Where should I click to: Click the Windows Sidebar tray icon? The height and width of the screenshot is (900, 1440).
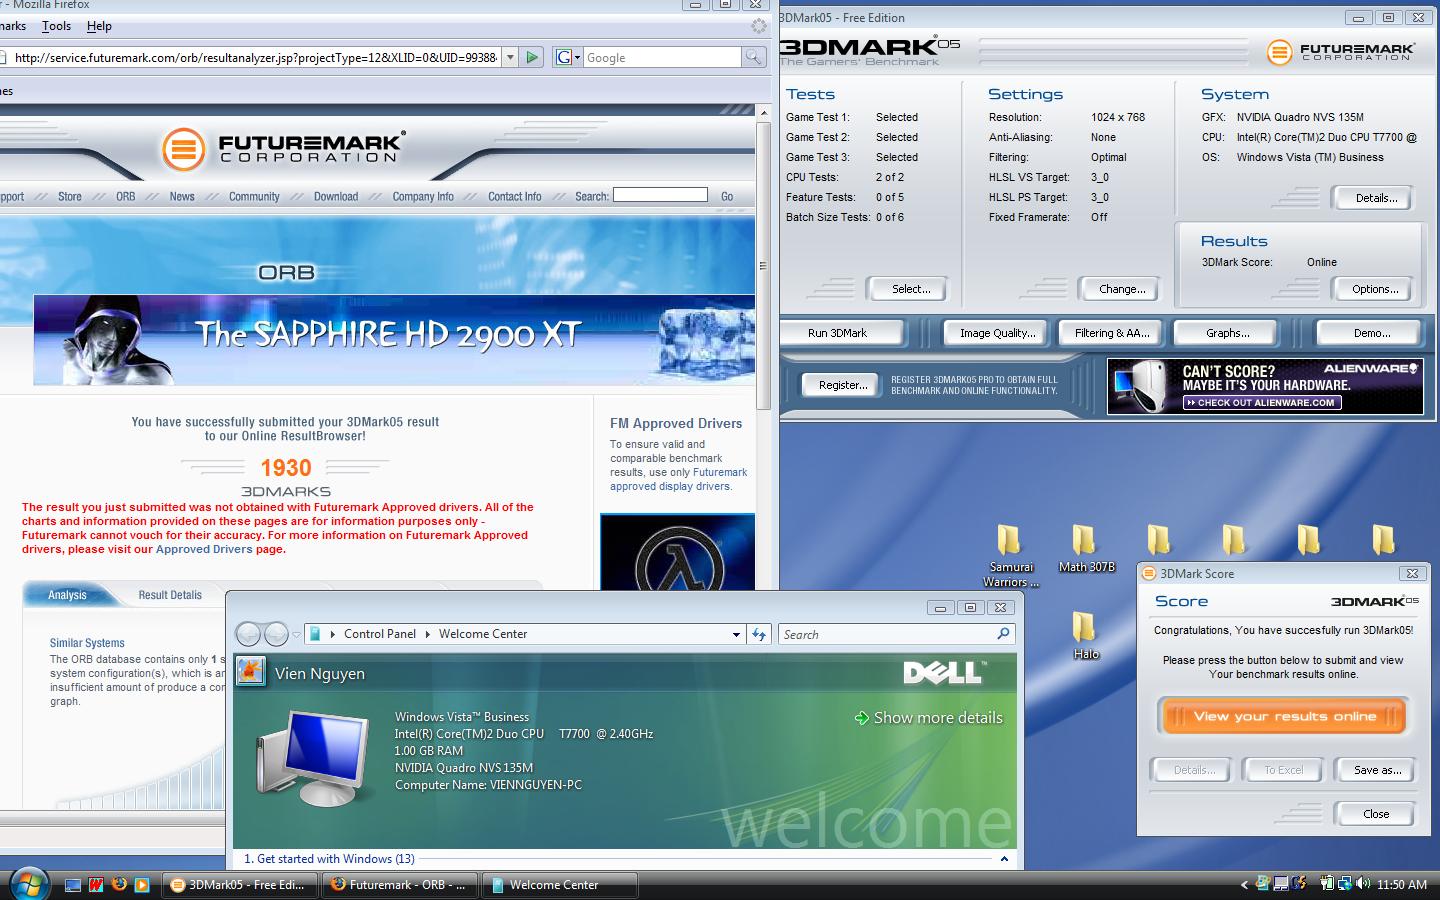pos(1263,883)
